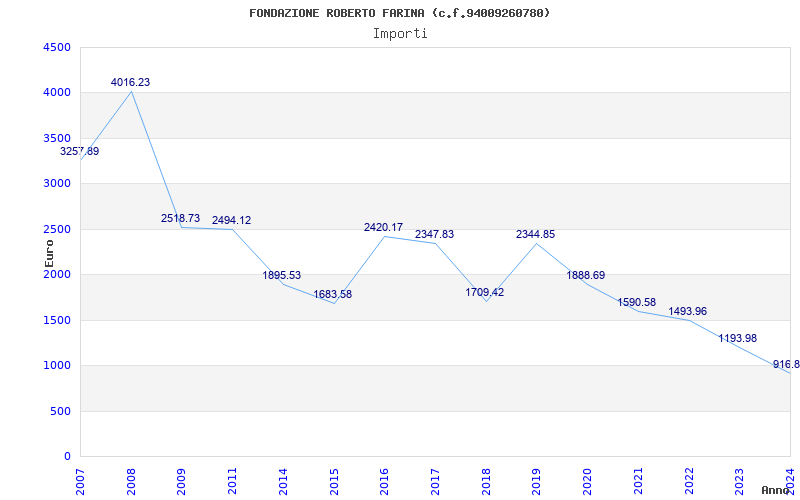The image size is (800, 500).
Task: Click the 1500 y-axis tick label
Action: (x=57, y=320)
